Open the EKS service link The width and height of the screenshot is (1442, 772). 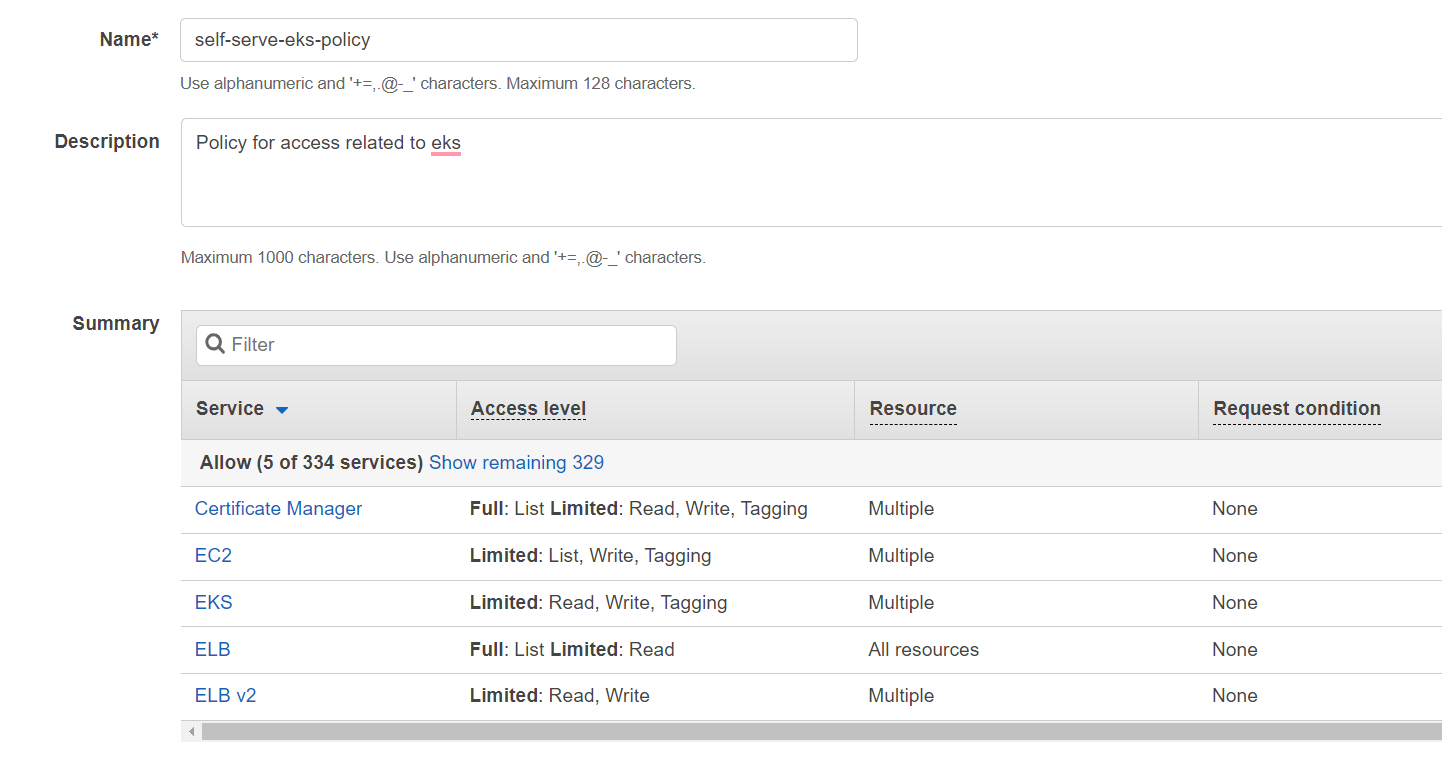tap(213, 603)
